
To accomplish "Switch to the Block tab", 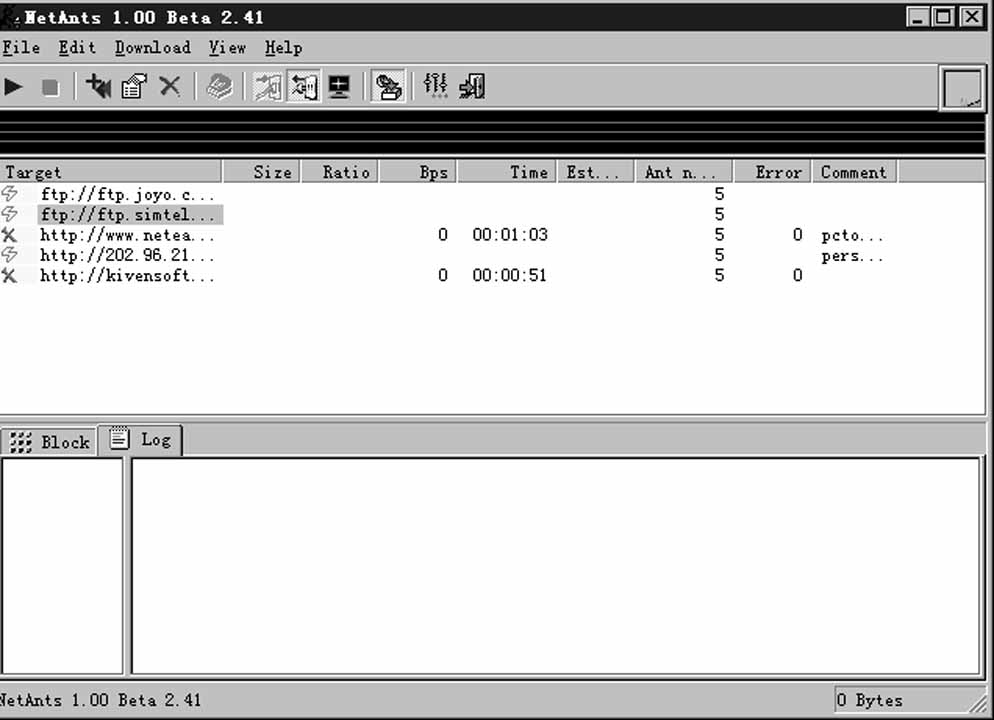I will [x=49, y=442].
